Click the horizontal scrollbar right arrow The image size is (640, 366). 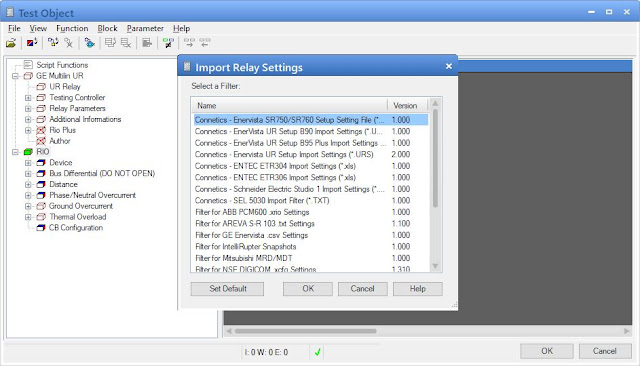pos(627,331)
